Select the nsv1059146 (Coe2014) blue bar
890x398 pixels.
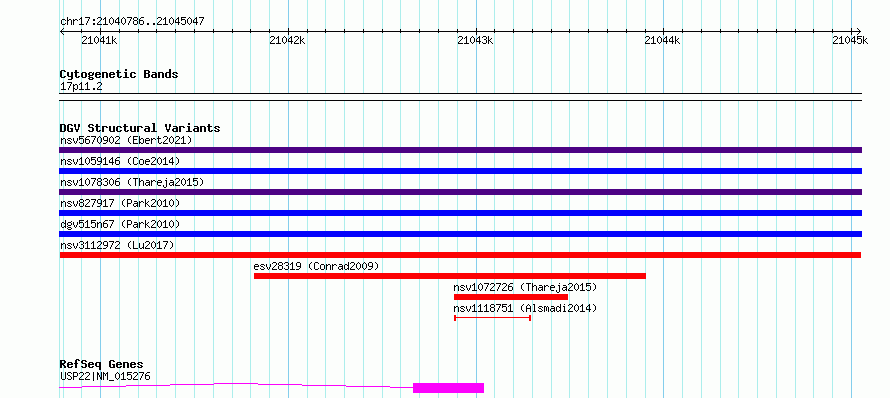point(460,171)
